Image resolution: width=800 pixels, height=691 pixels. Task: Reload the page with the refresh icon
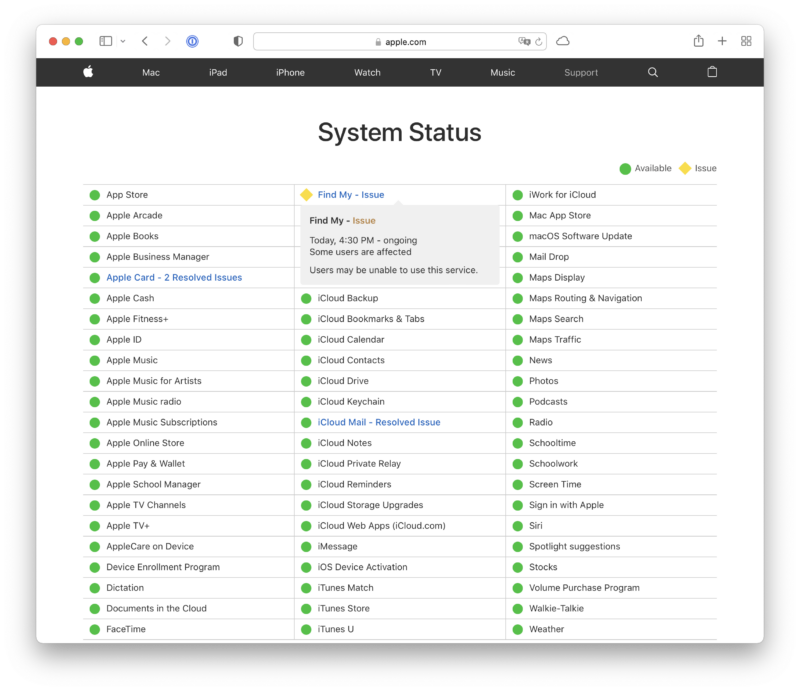tap(539, 42)
